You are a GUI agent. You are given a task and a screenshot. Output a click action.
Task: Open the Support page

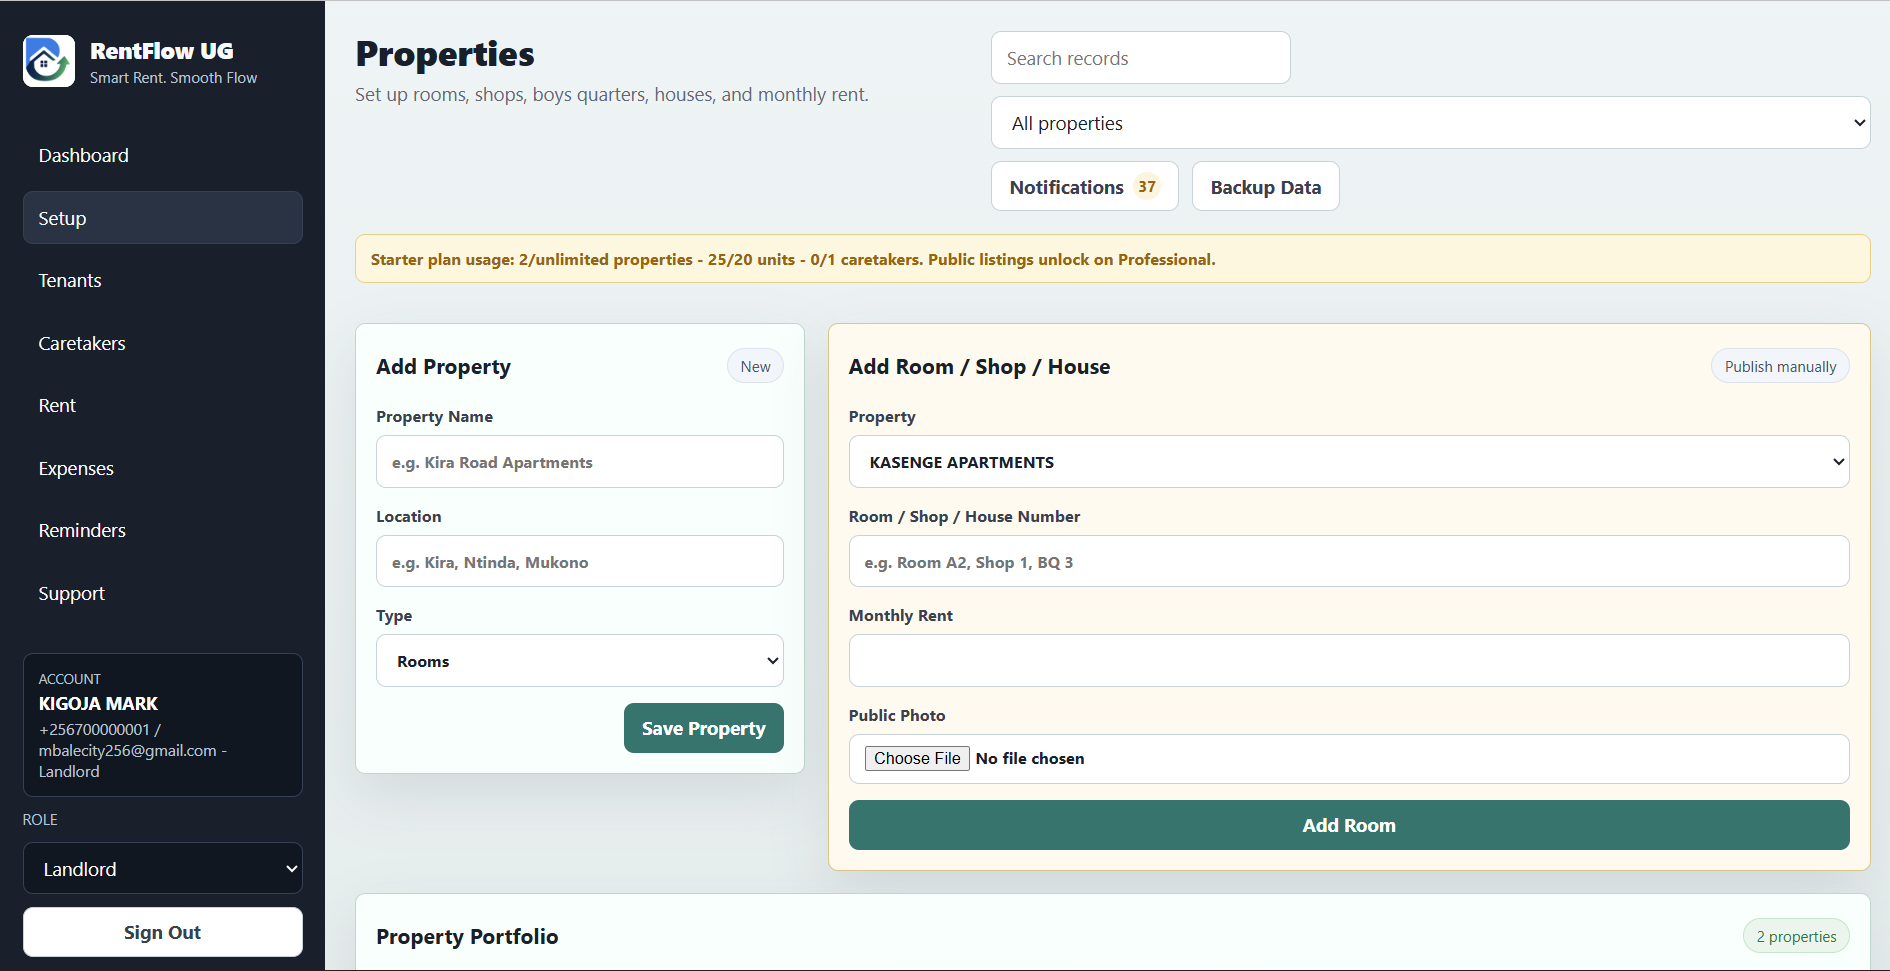(163, 593)
